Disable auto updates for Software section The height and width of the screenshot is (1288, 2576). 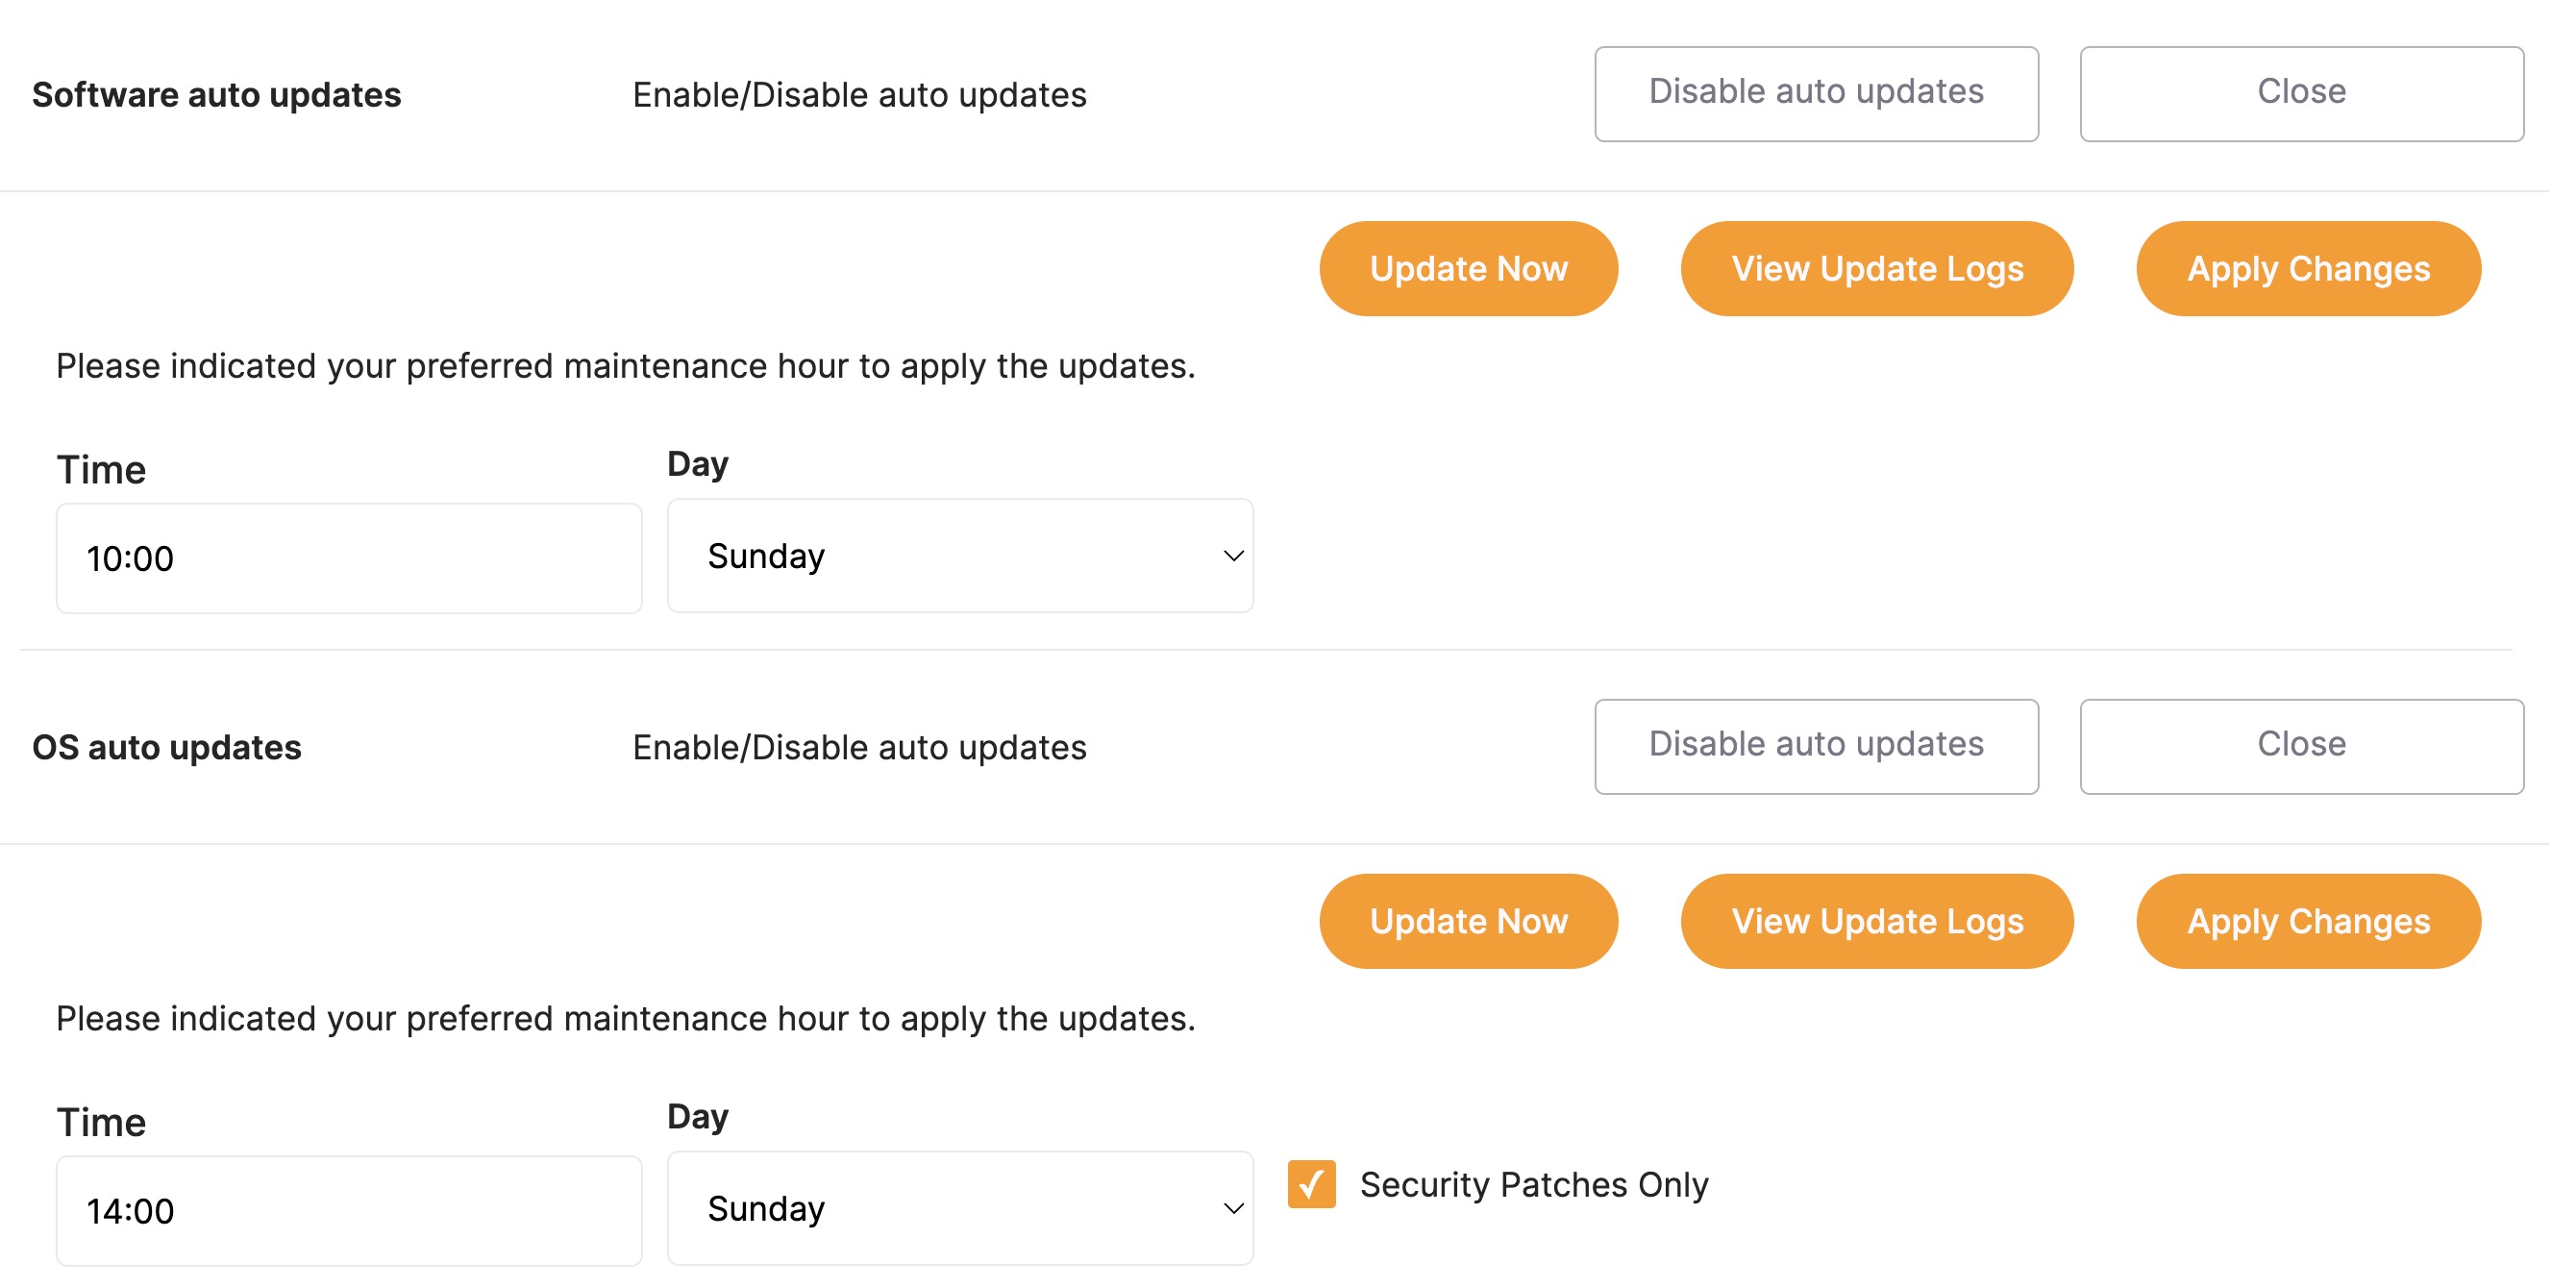pyautogui.click(x=1816, y=92)
